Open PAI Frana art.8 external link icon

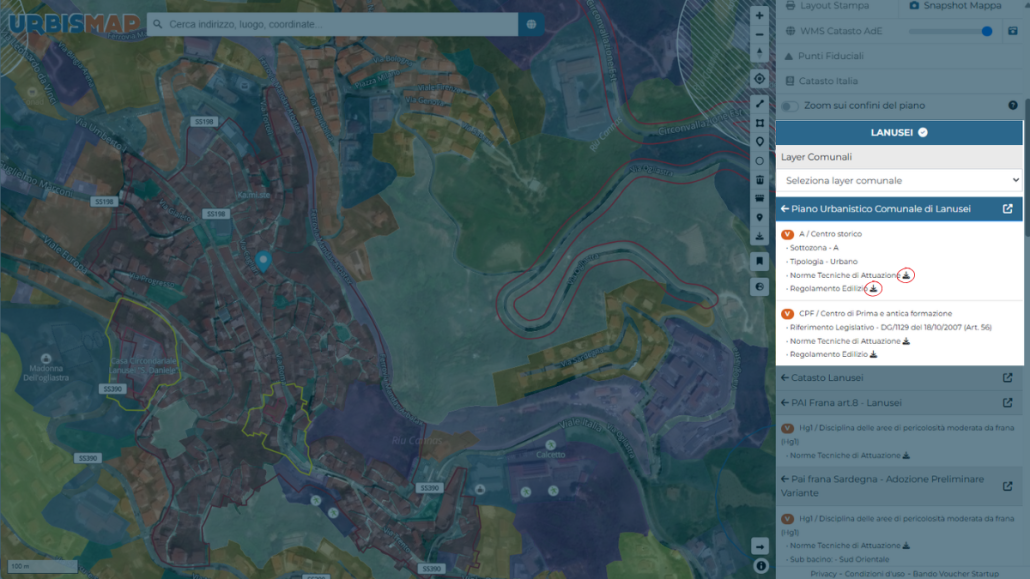(1007, 403)
